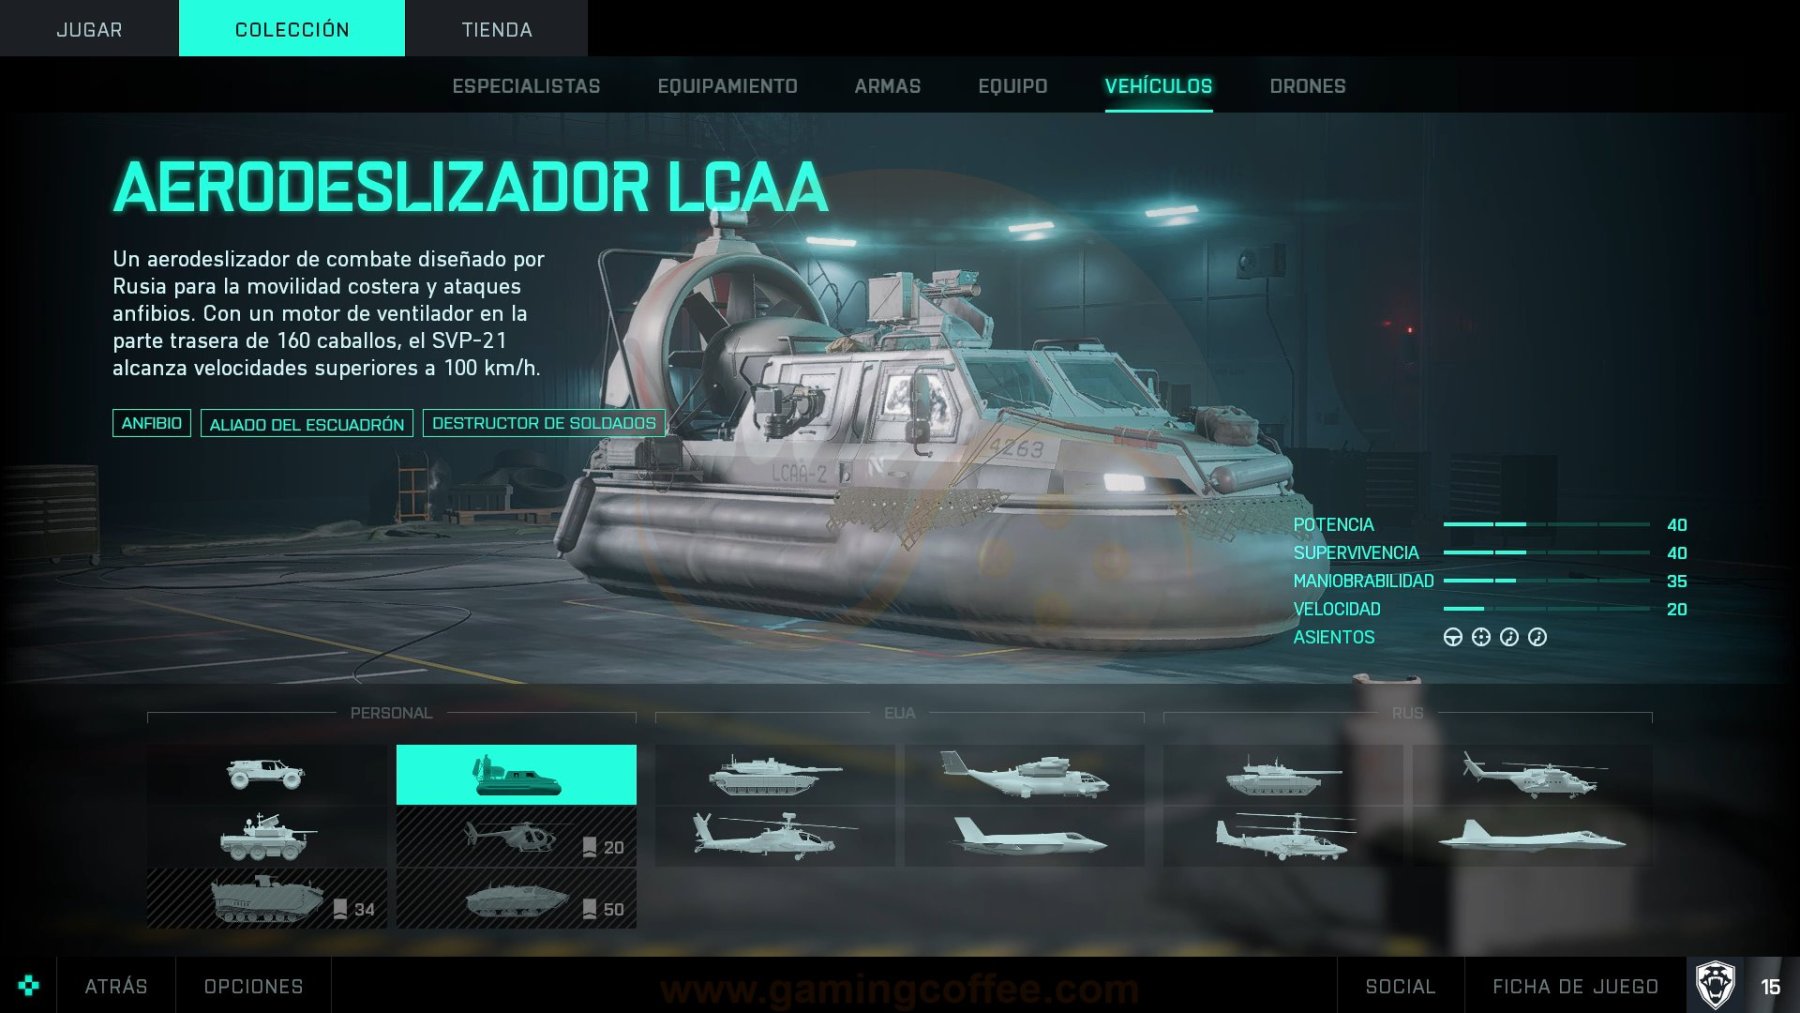Pick the EUA attack helicopter icon
1800x1013 pixels.
(775, 836)
